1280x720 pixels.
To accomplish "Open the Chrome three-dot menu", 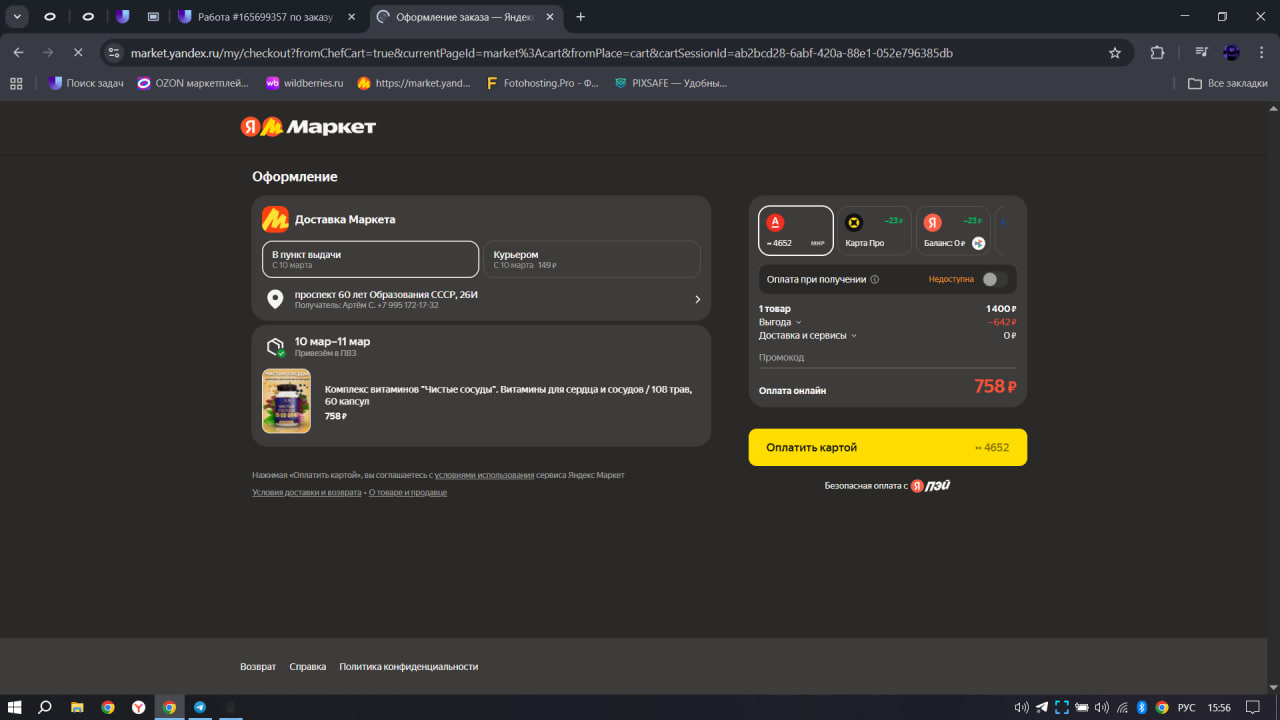I will (1261, 53).
